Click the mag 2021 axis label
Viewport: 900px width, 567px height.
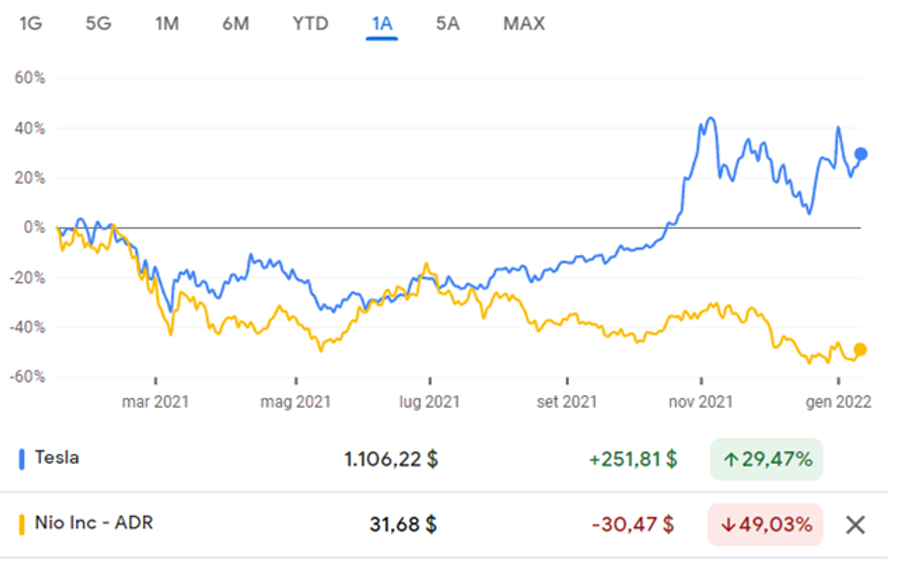tap(296, 402)
